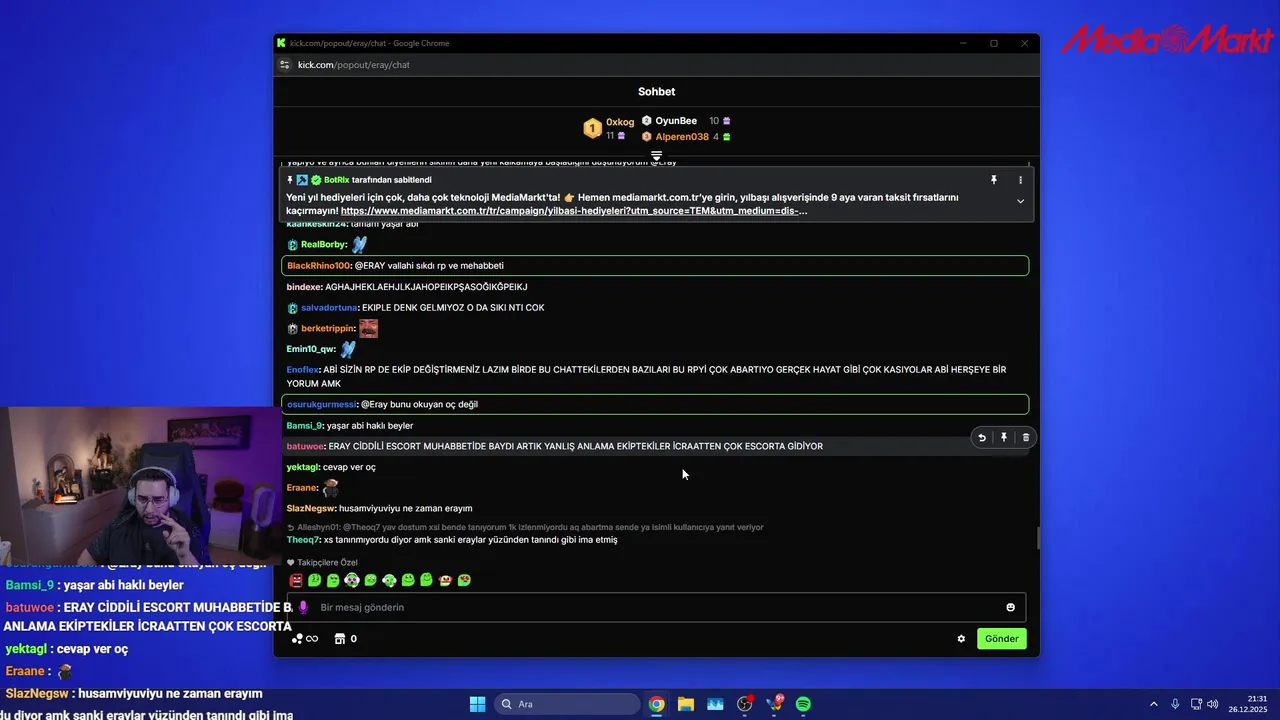Reply to batuwoe's message with the reply icon
The width and height of the screenshot is (1280, 720).
click(981, 437)
